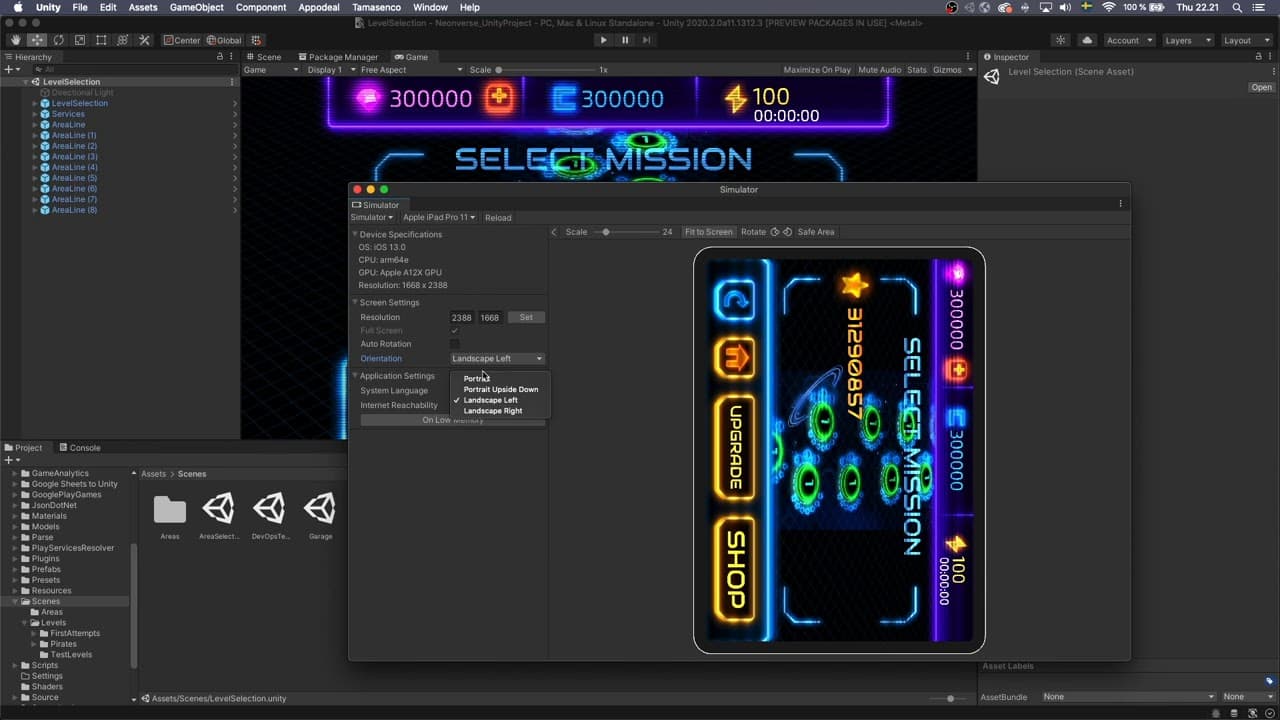Lock the Inspector panel
The image size is (1280, 720).
tap(1258, 57)
